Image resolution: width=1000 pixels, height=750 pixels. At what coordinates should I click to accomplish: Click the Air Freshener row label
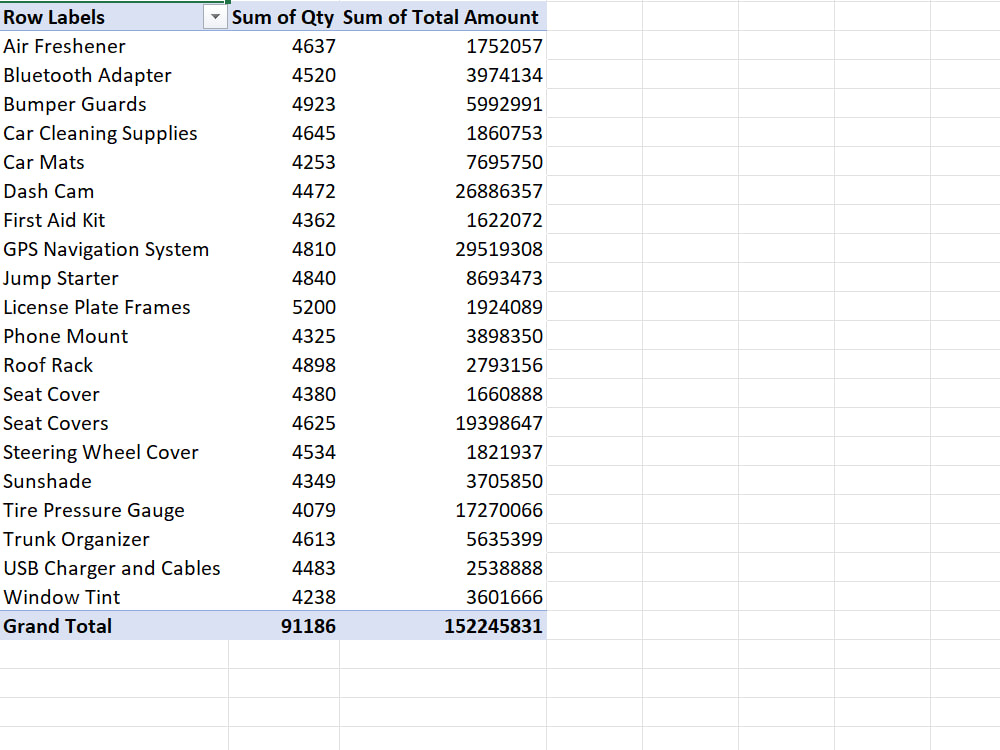point(64,46)
